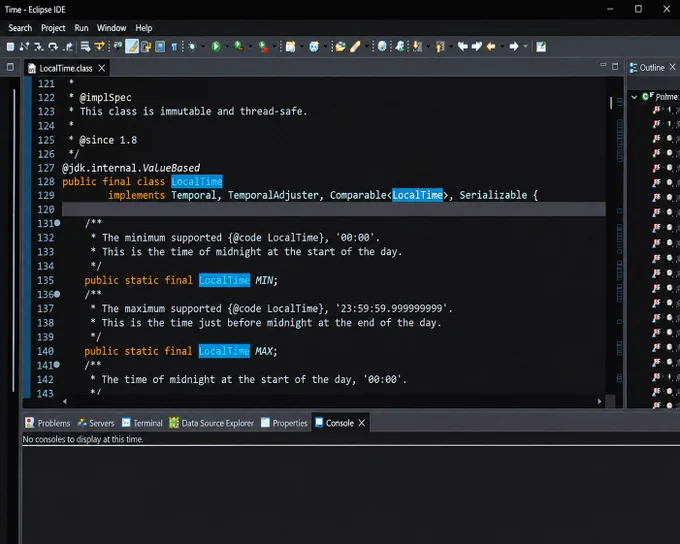Toggle the block selection mode icon
The width and height of the screenshot is (680, 544).
click(160, 46)
